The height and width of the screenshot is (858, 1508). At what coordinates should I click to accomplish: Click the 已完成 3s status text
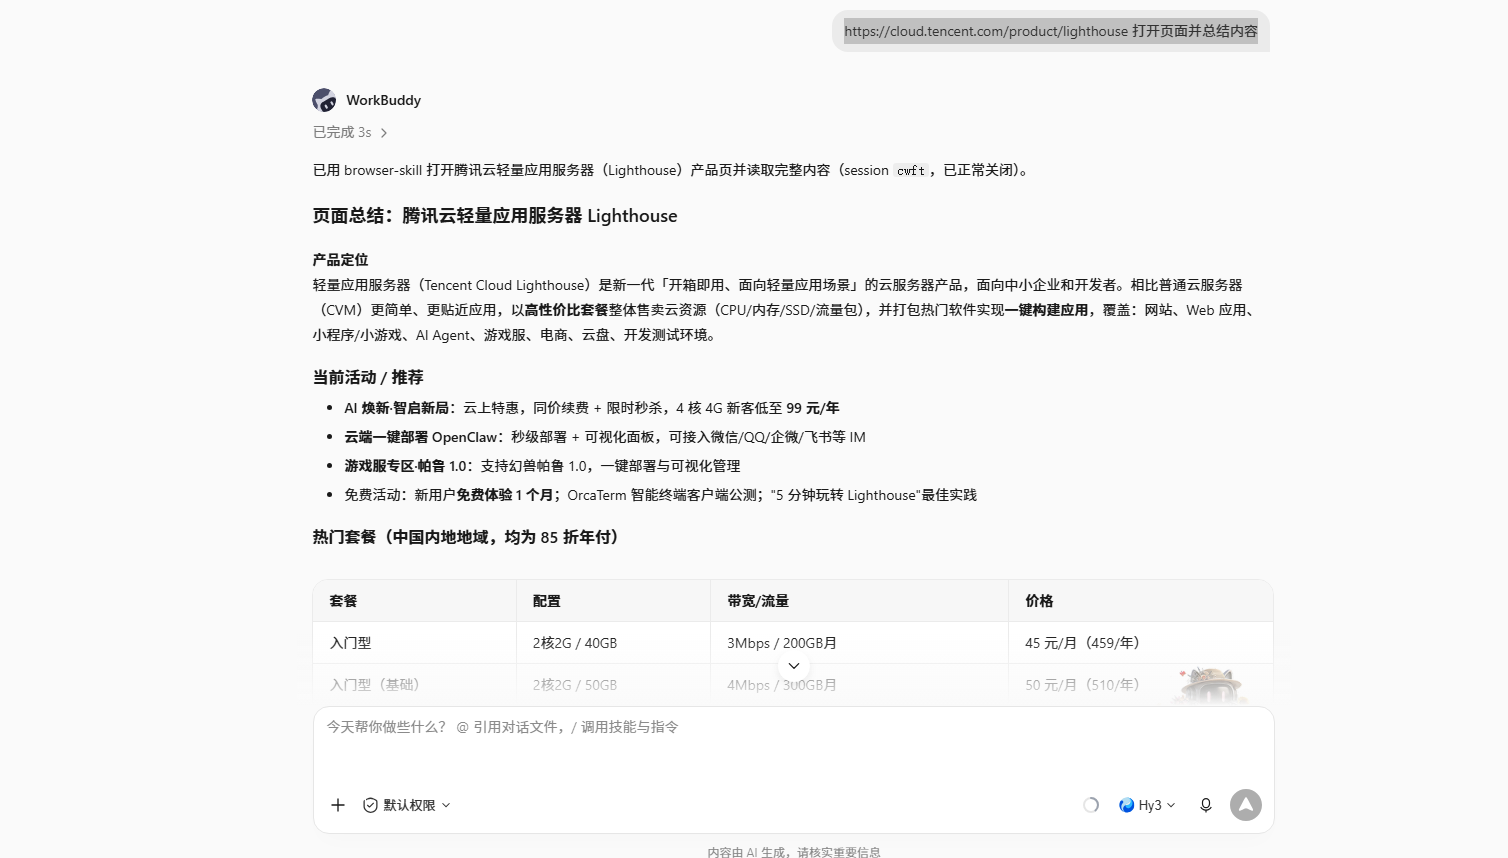[x=342, y=132]
